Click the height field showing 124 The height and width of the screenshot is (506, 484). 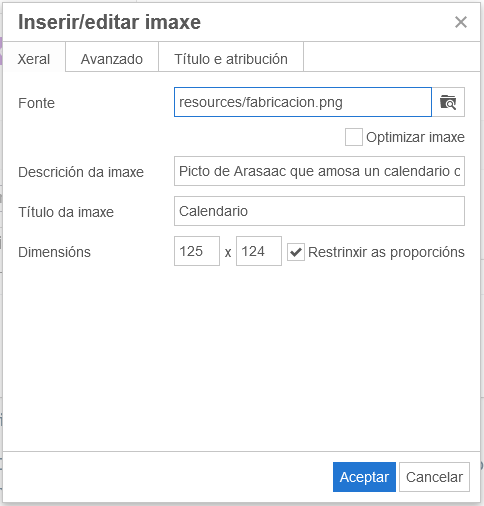click(x=259, y=251)
